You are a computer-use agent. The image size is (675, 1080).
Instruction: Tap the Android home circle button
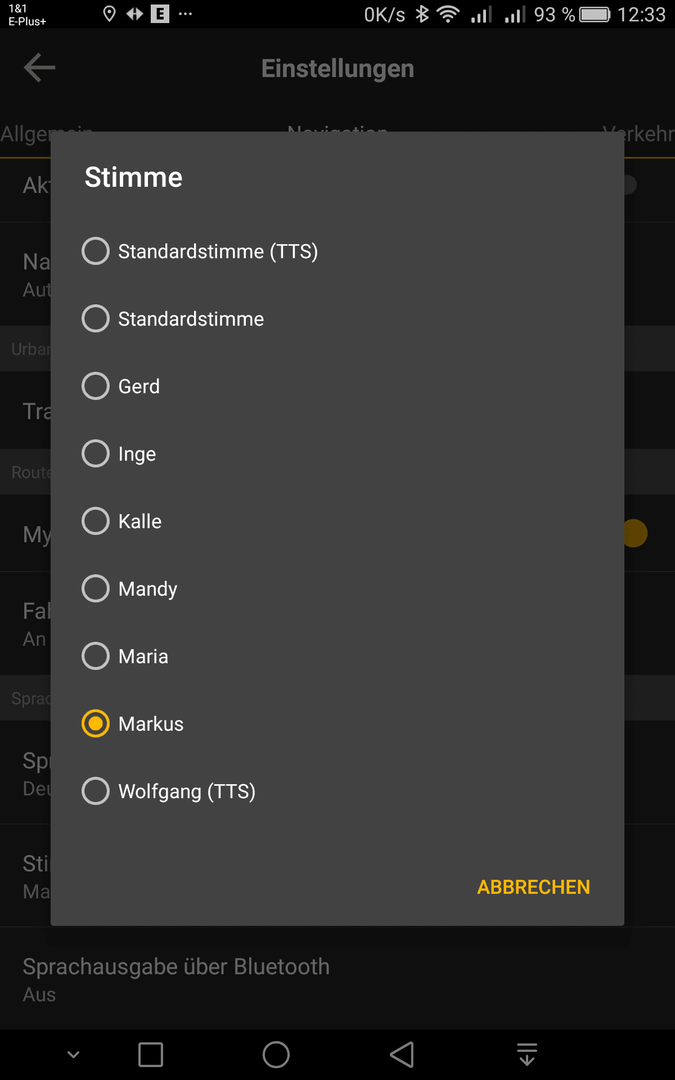point(276,1054)
